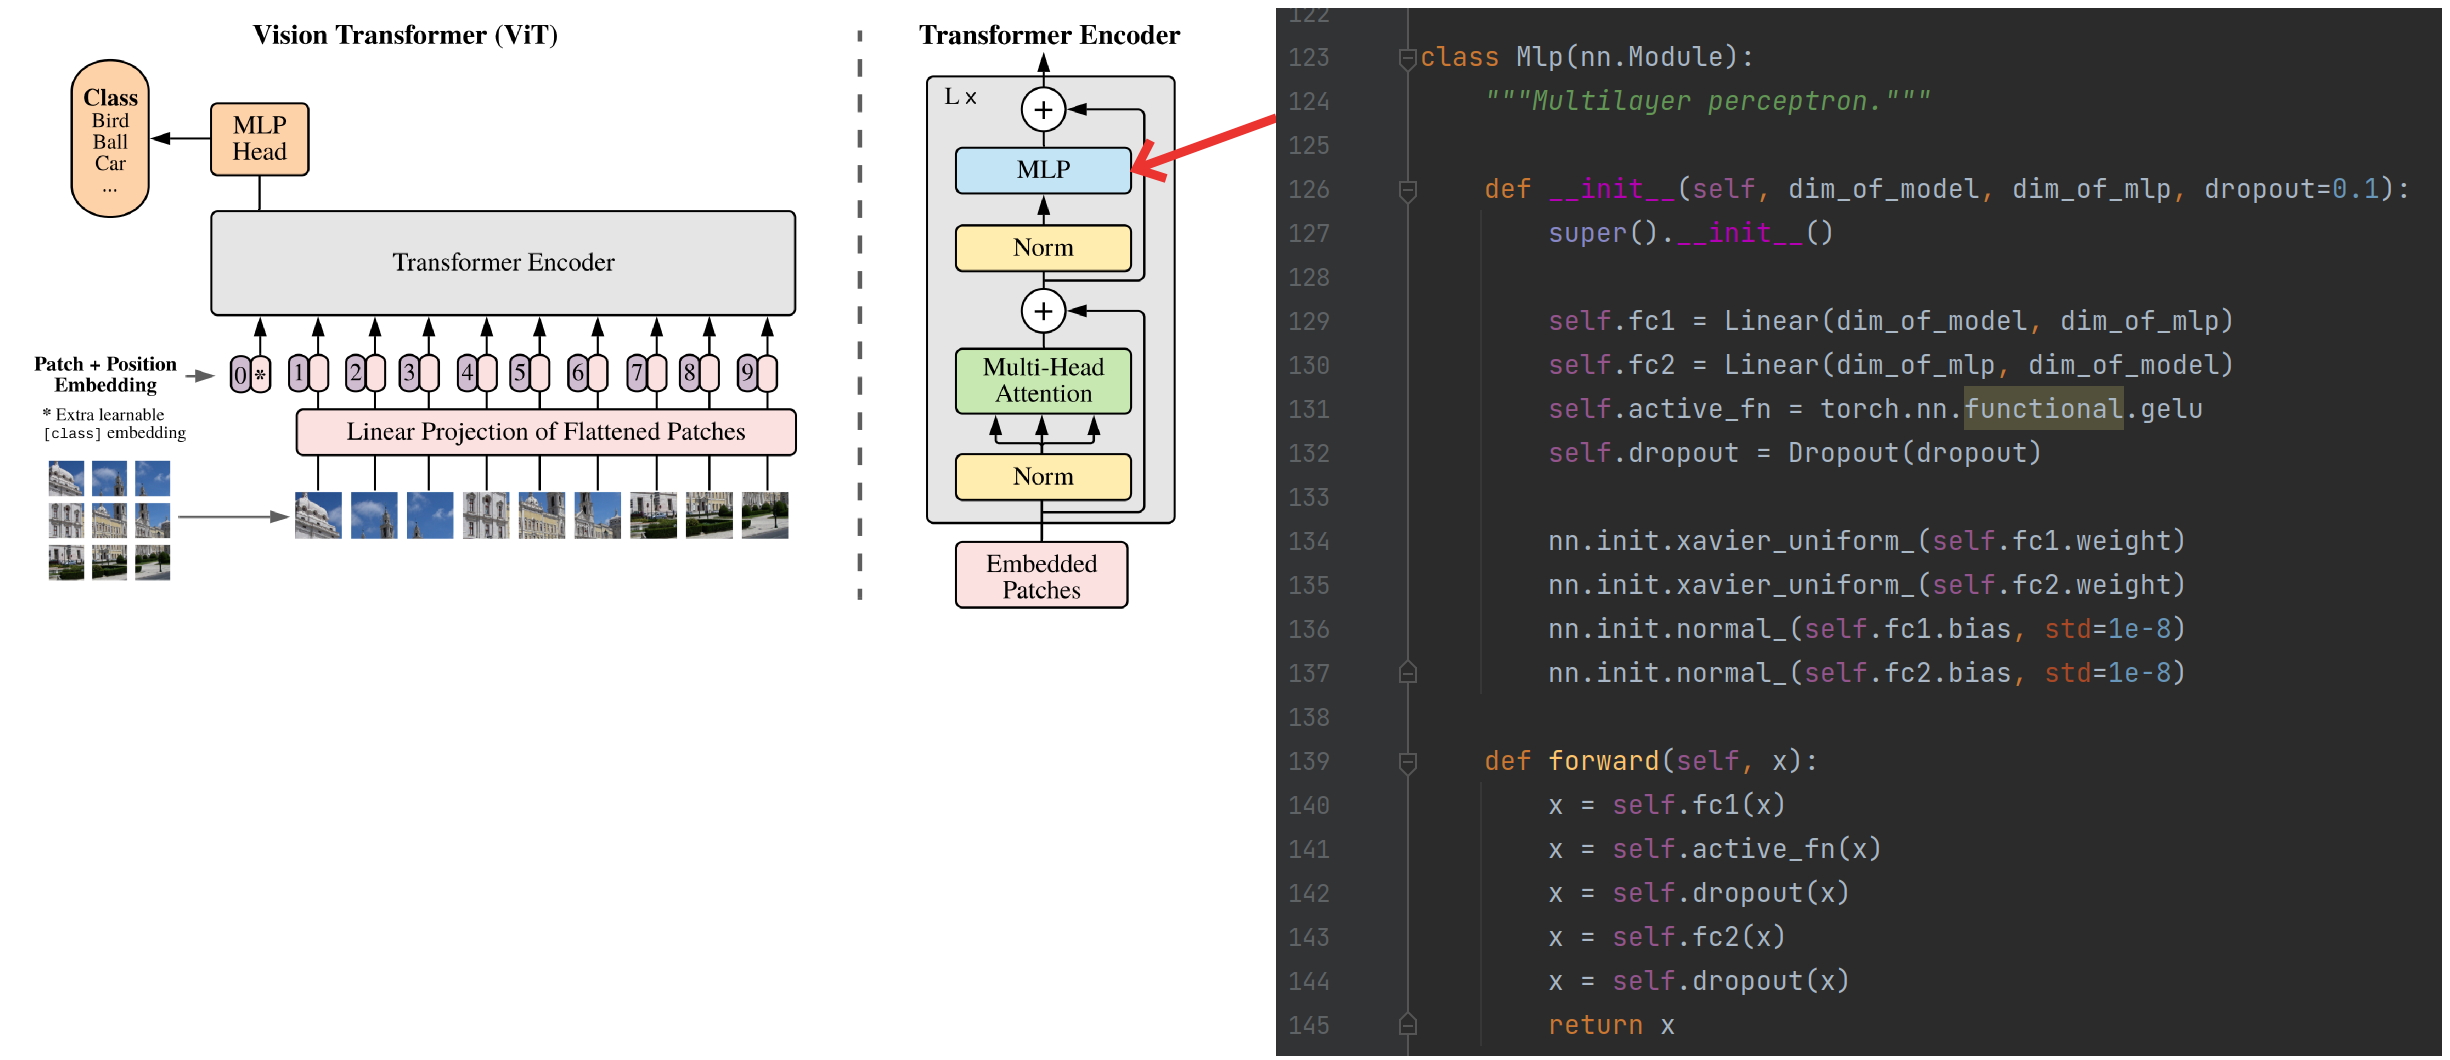The height and width of the screenshot is (1060, 2450).
Task: Click the Embedded Patches box
Action: [1041, 576]
